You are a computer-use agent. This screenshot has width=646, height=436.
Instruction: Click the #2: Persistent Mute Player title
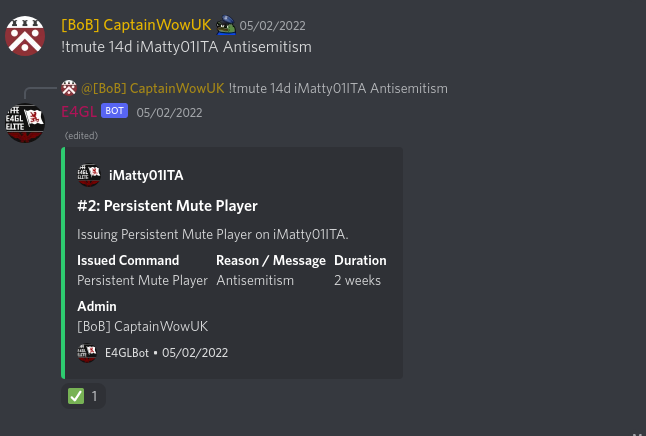167,206
